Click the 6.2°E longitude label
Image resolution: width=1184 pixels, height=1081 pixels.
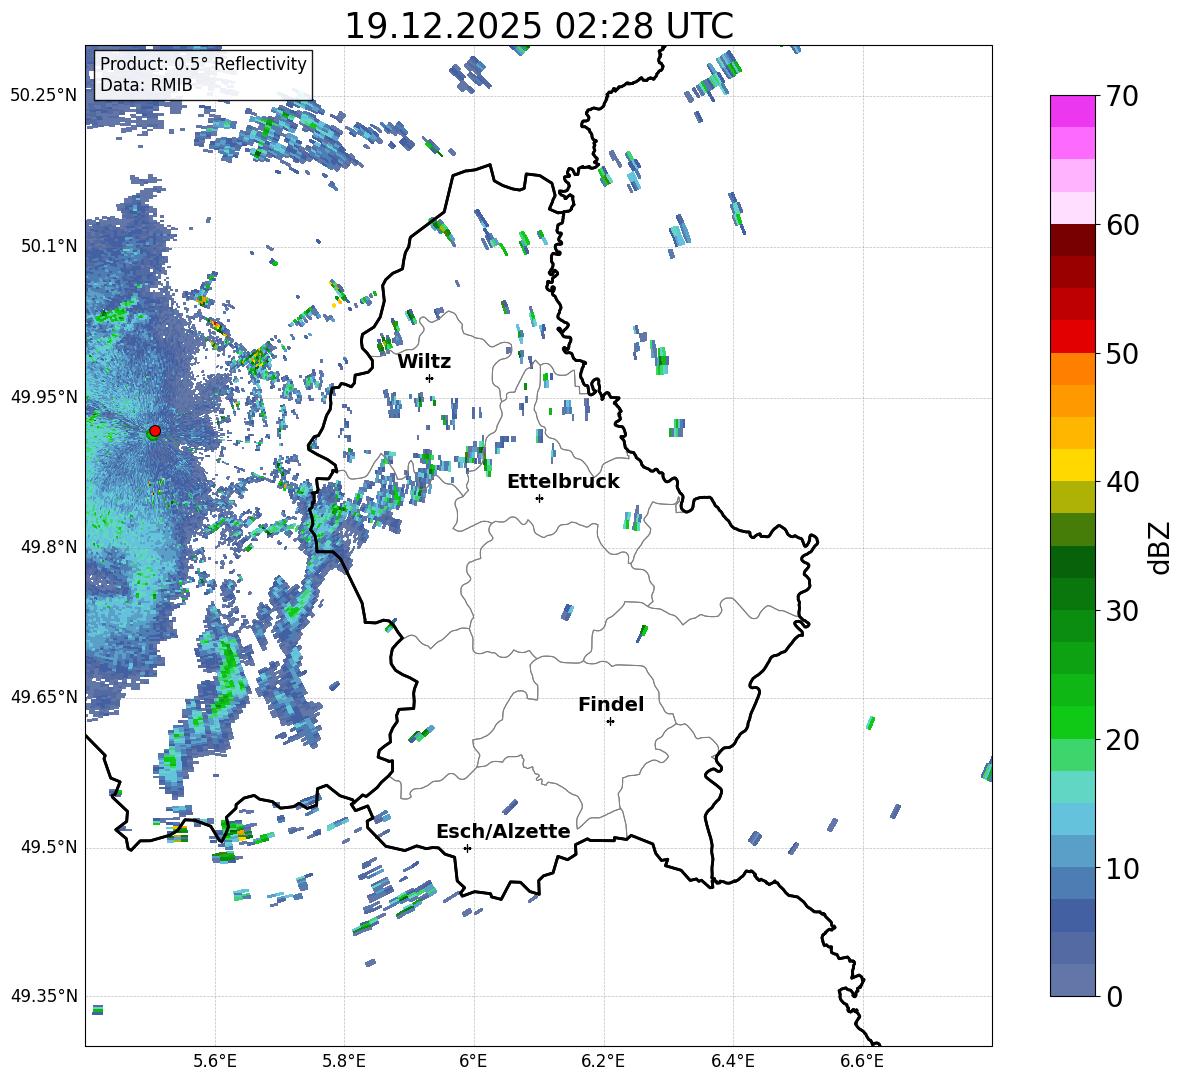coord(603,1061)
